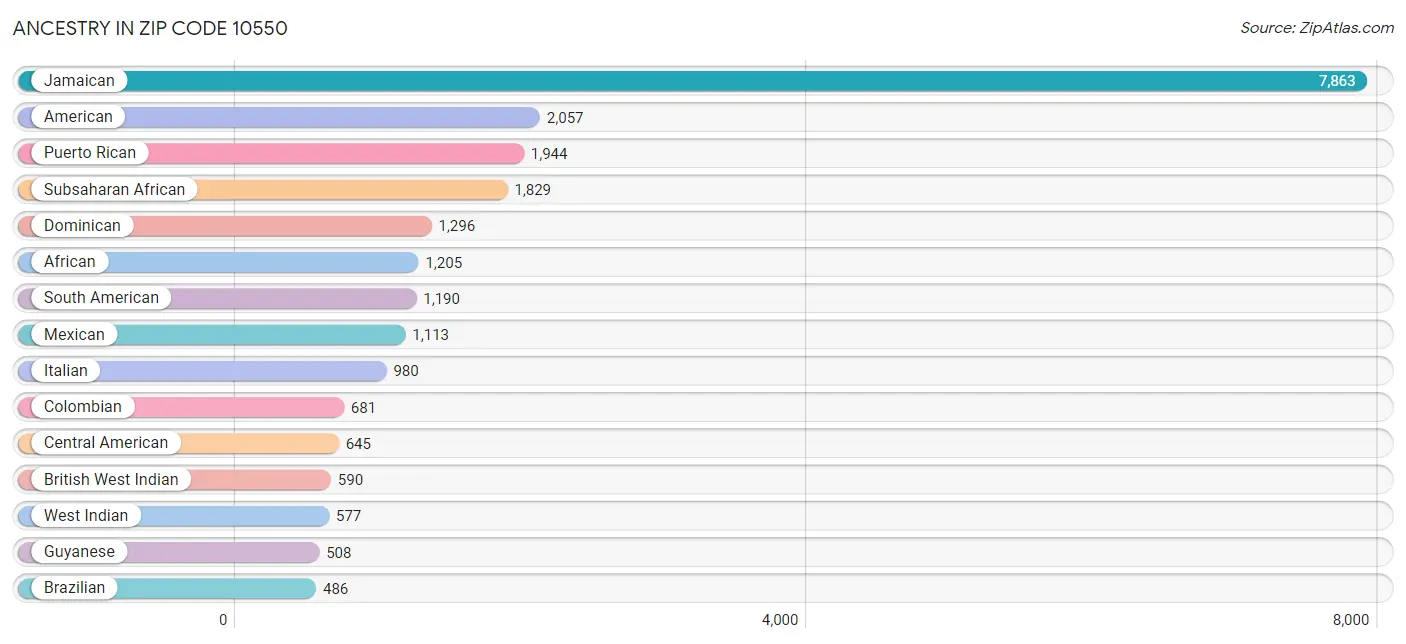The image size is (1406, 644).
Task: Click the Ancestry in Zip Code 10550 title
Action: pyautogui.click(x=150, y=28)
